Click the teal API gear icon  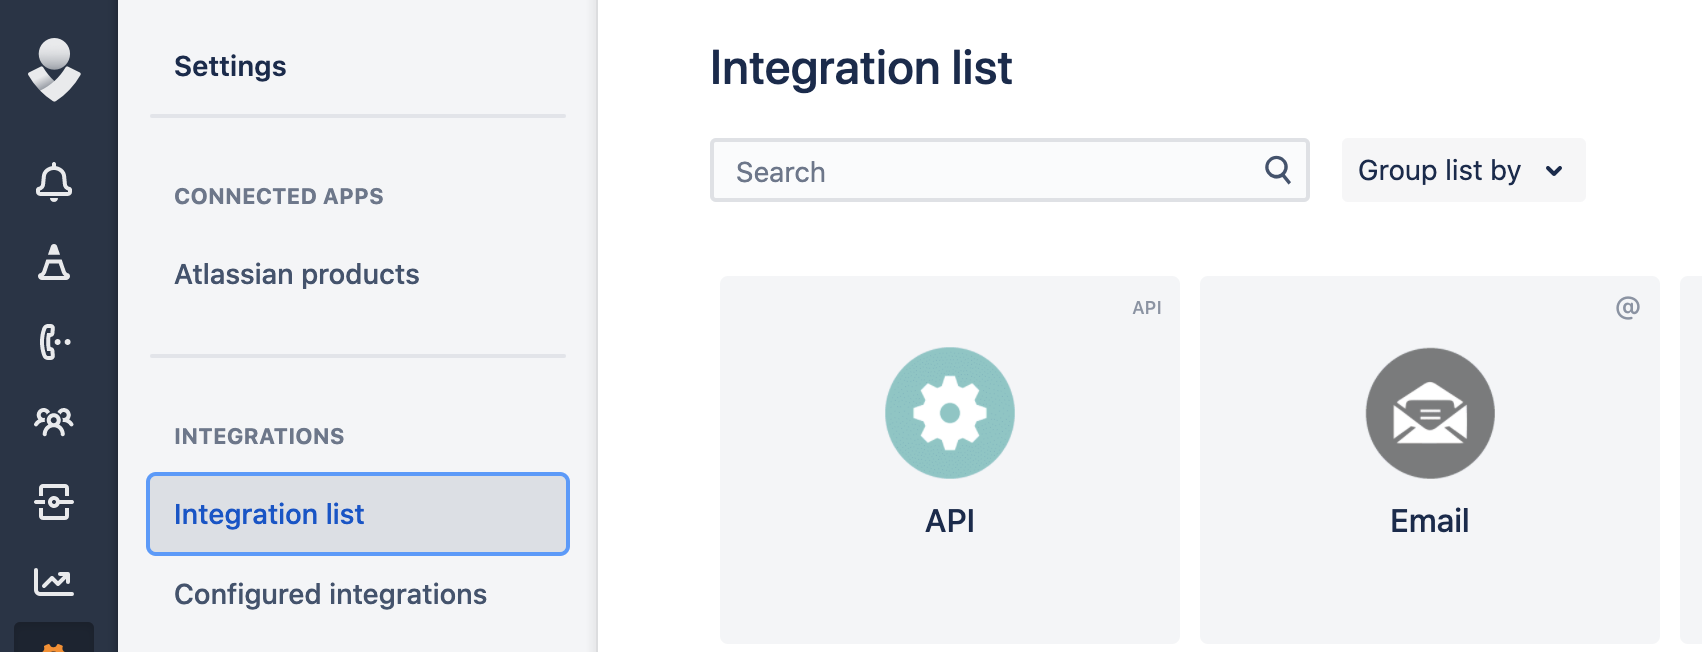[949, 413]
